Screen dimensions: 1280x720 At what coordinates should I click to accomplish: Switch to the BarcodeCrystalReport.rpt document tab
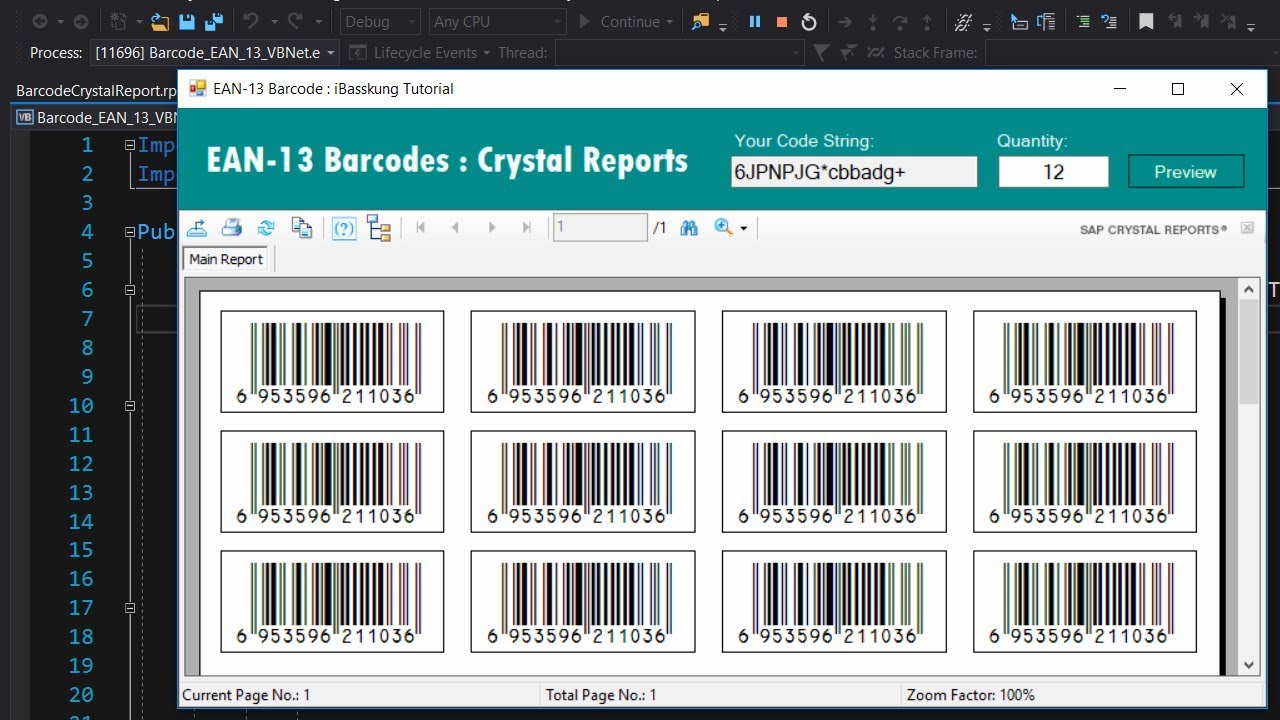(x=96, y=91)
